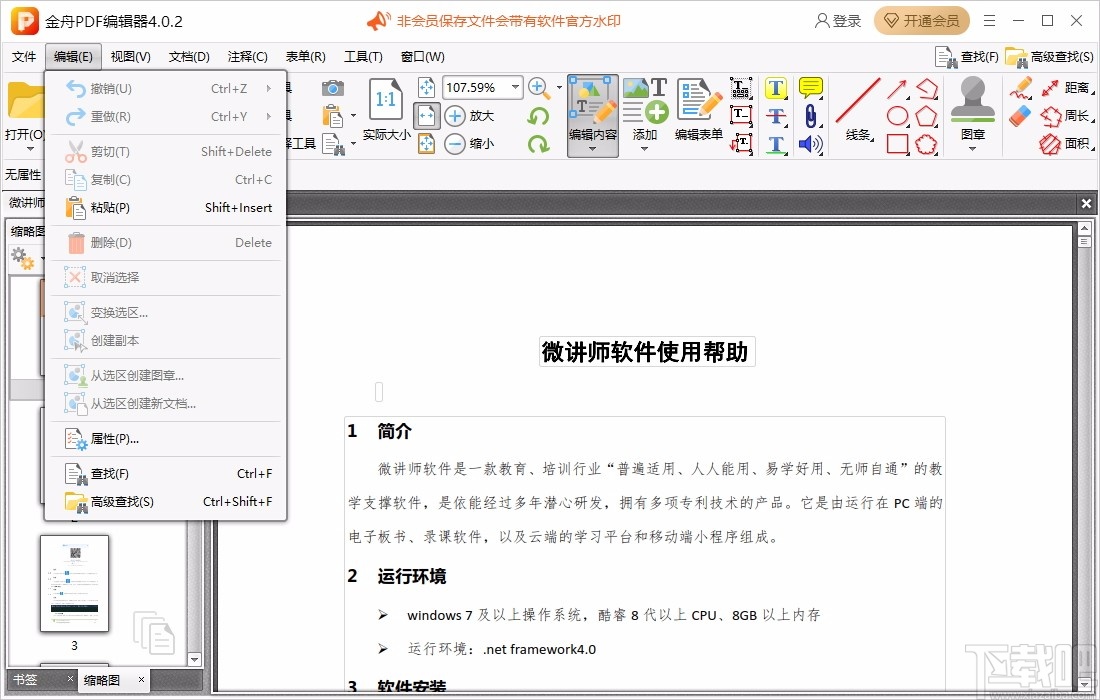Select the page 3 thumbnail

click(74, 585)
